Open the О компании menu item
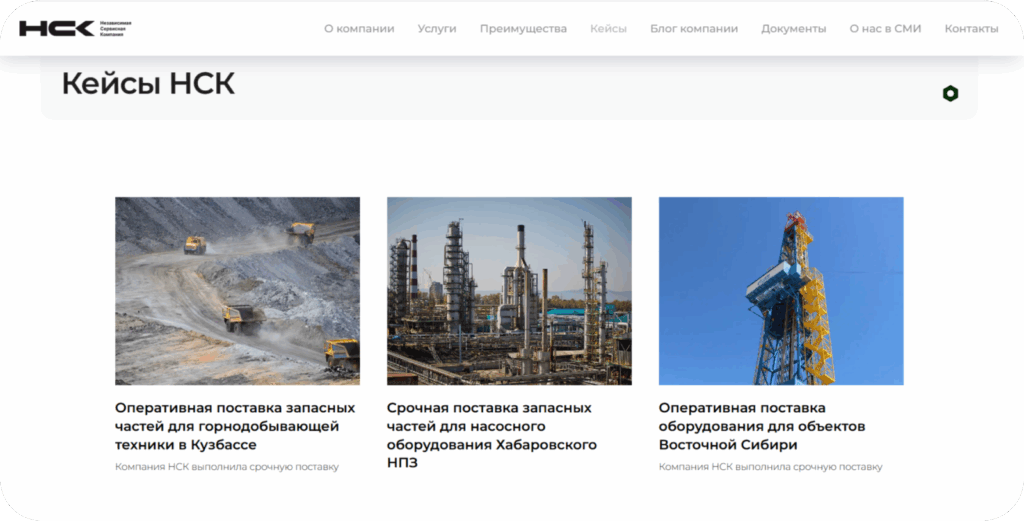 (359, 29)
